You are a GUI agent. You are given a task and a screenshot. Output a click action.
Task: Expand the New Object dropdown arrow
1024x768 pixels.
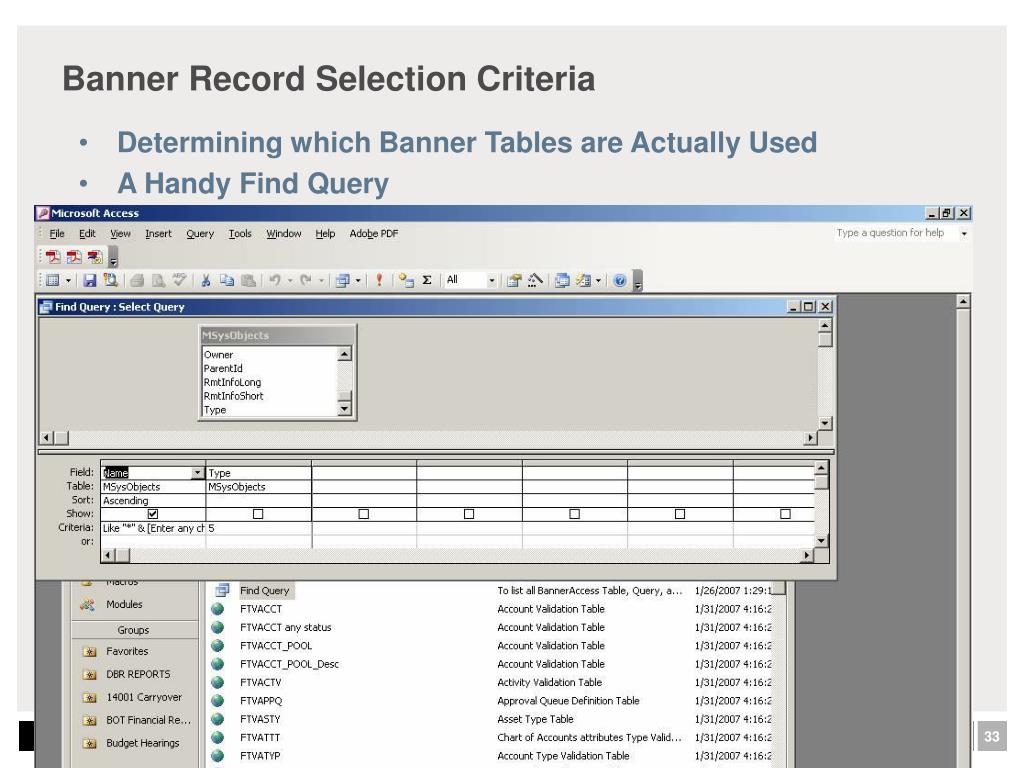point(598,281)
